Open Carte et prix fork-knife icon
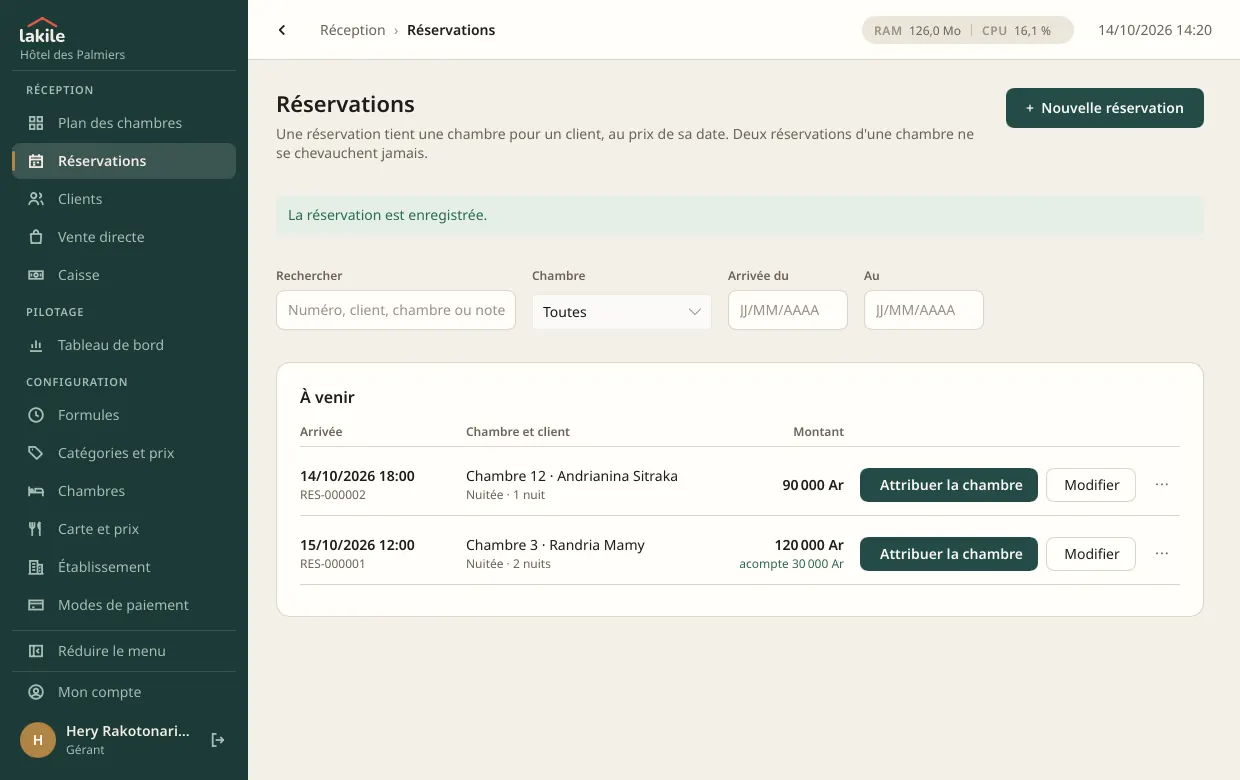Viewport: 1240px width, 780px height. 36,529
